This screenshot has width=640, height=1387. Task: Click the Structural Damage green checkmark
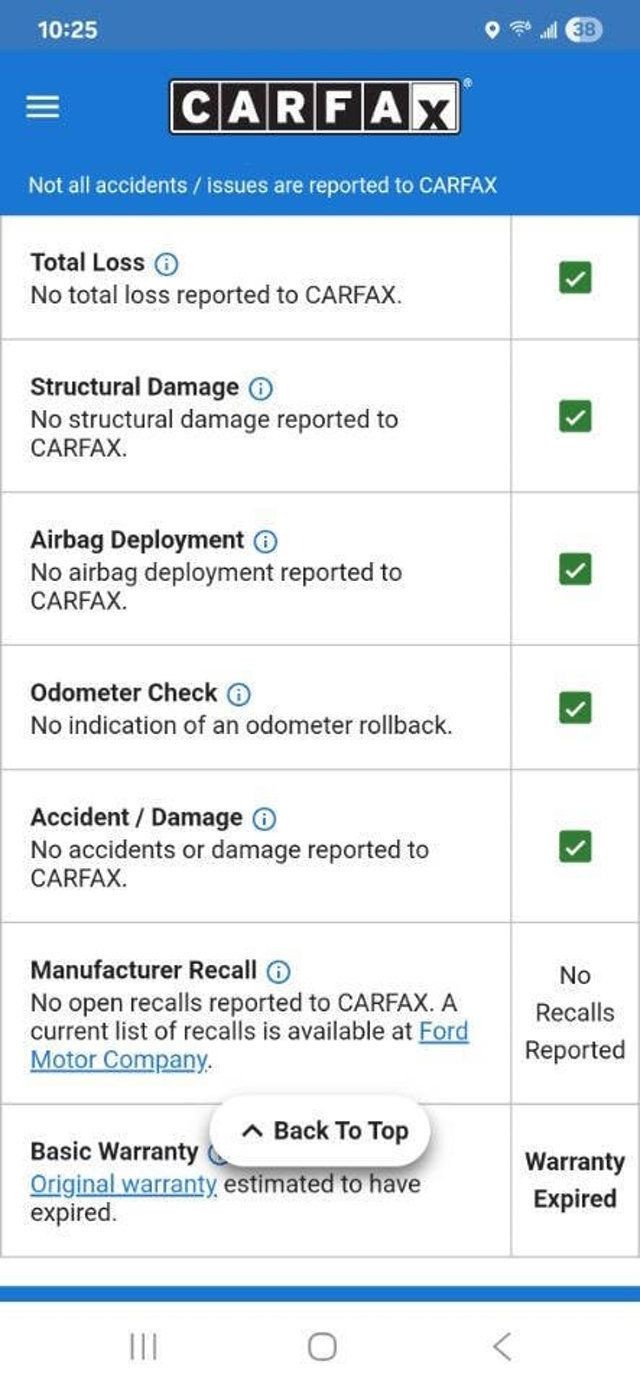click(574, 416)
